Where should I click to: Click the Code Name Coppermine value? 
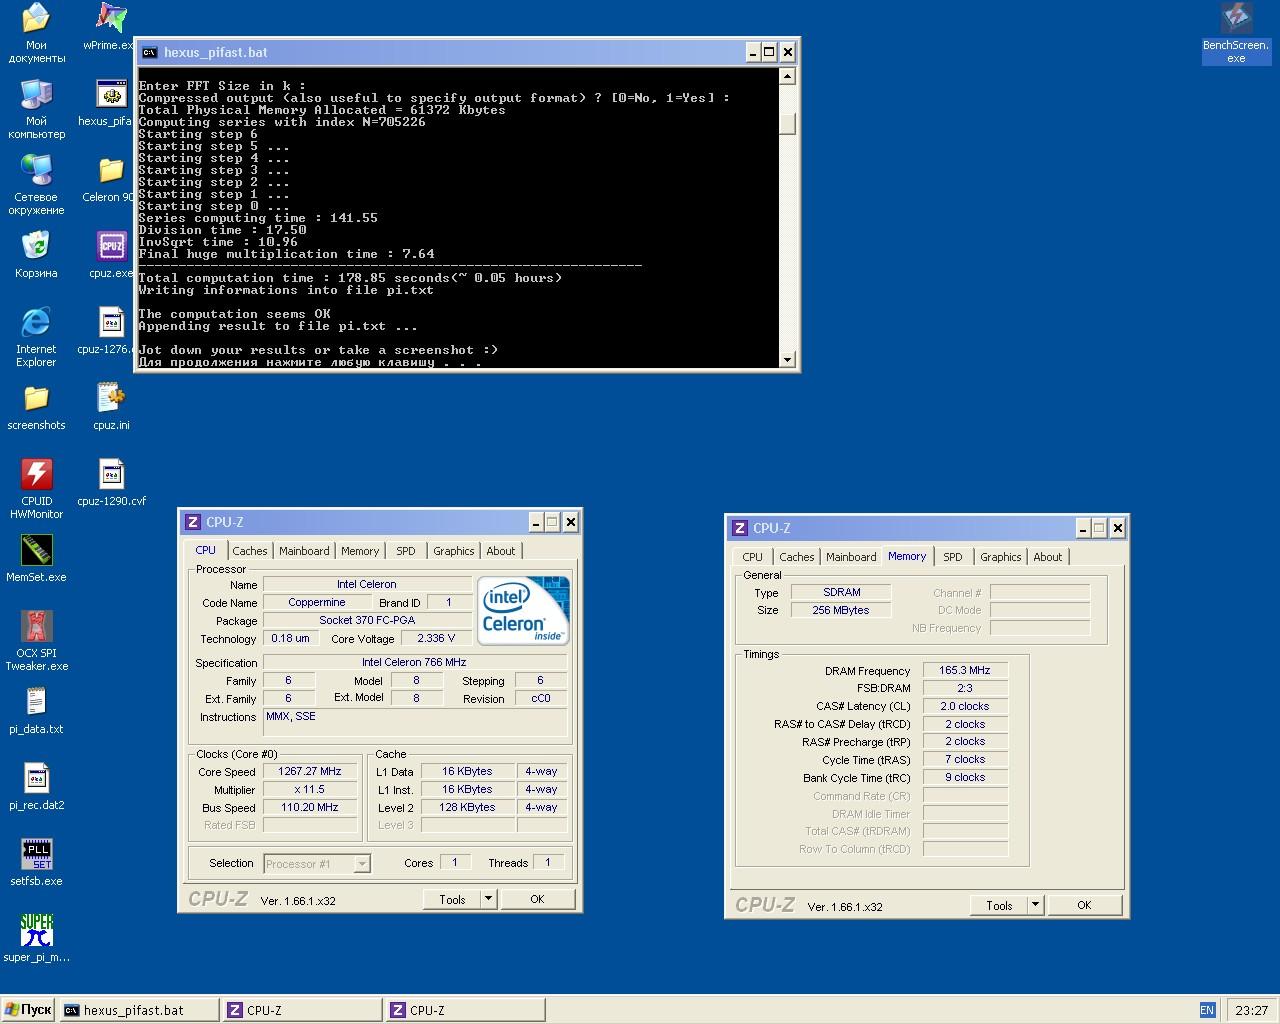(x=317, y=602)
